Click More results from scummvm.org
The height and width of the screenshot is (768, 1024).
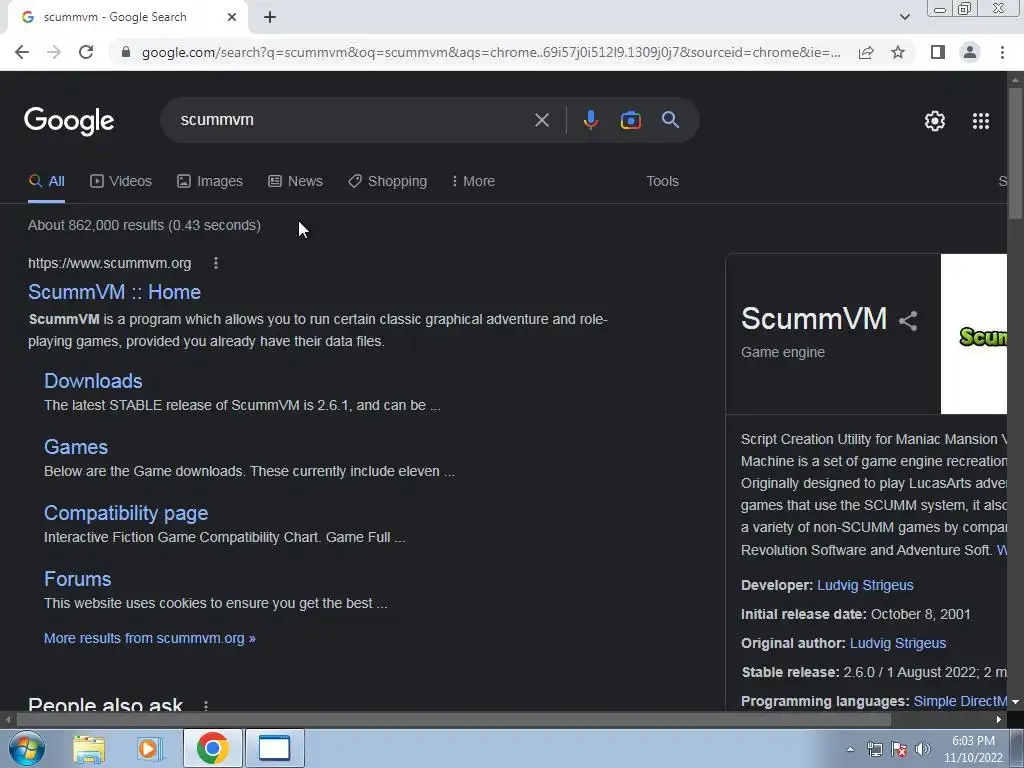coord(150,638)
